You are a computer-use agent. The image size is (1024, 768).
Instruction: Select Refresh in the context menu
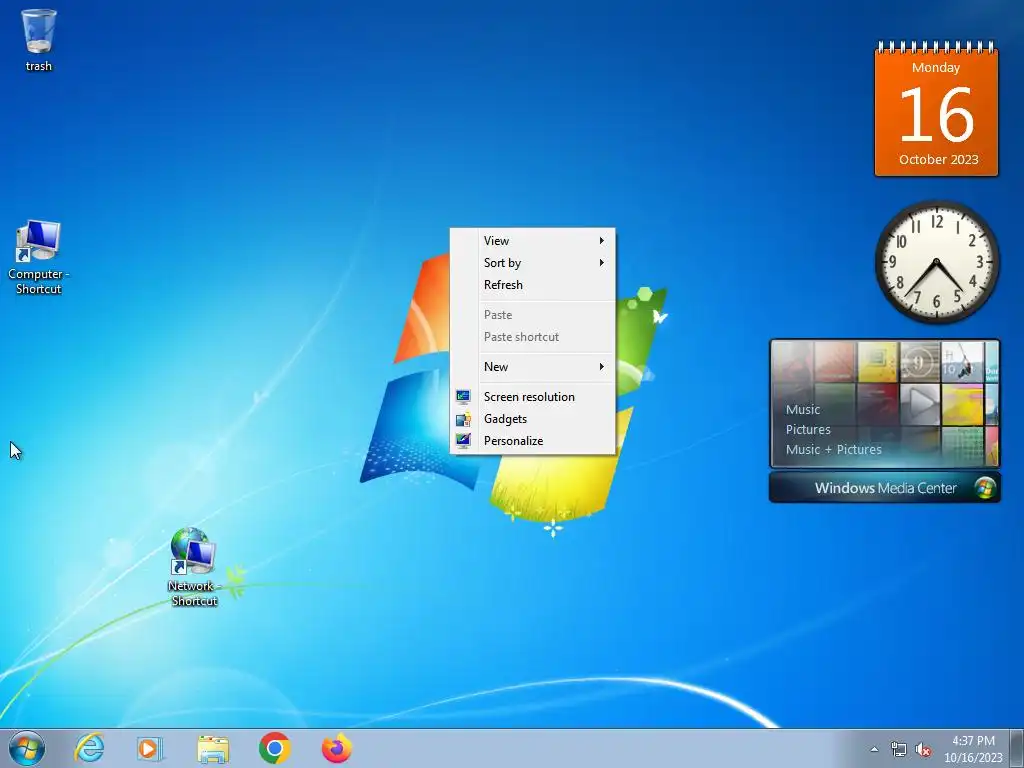532,285
